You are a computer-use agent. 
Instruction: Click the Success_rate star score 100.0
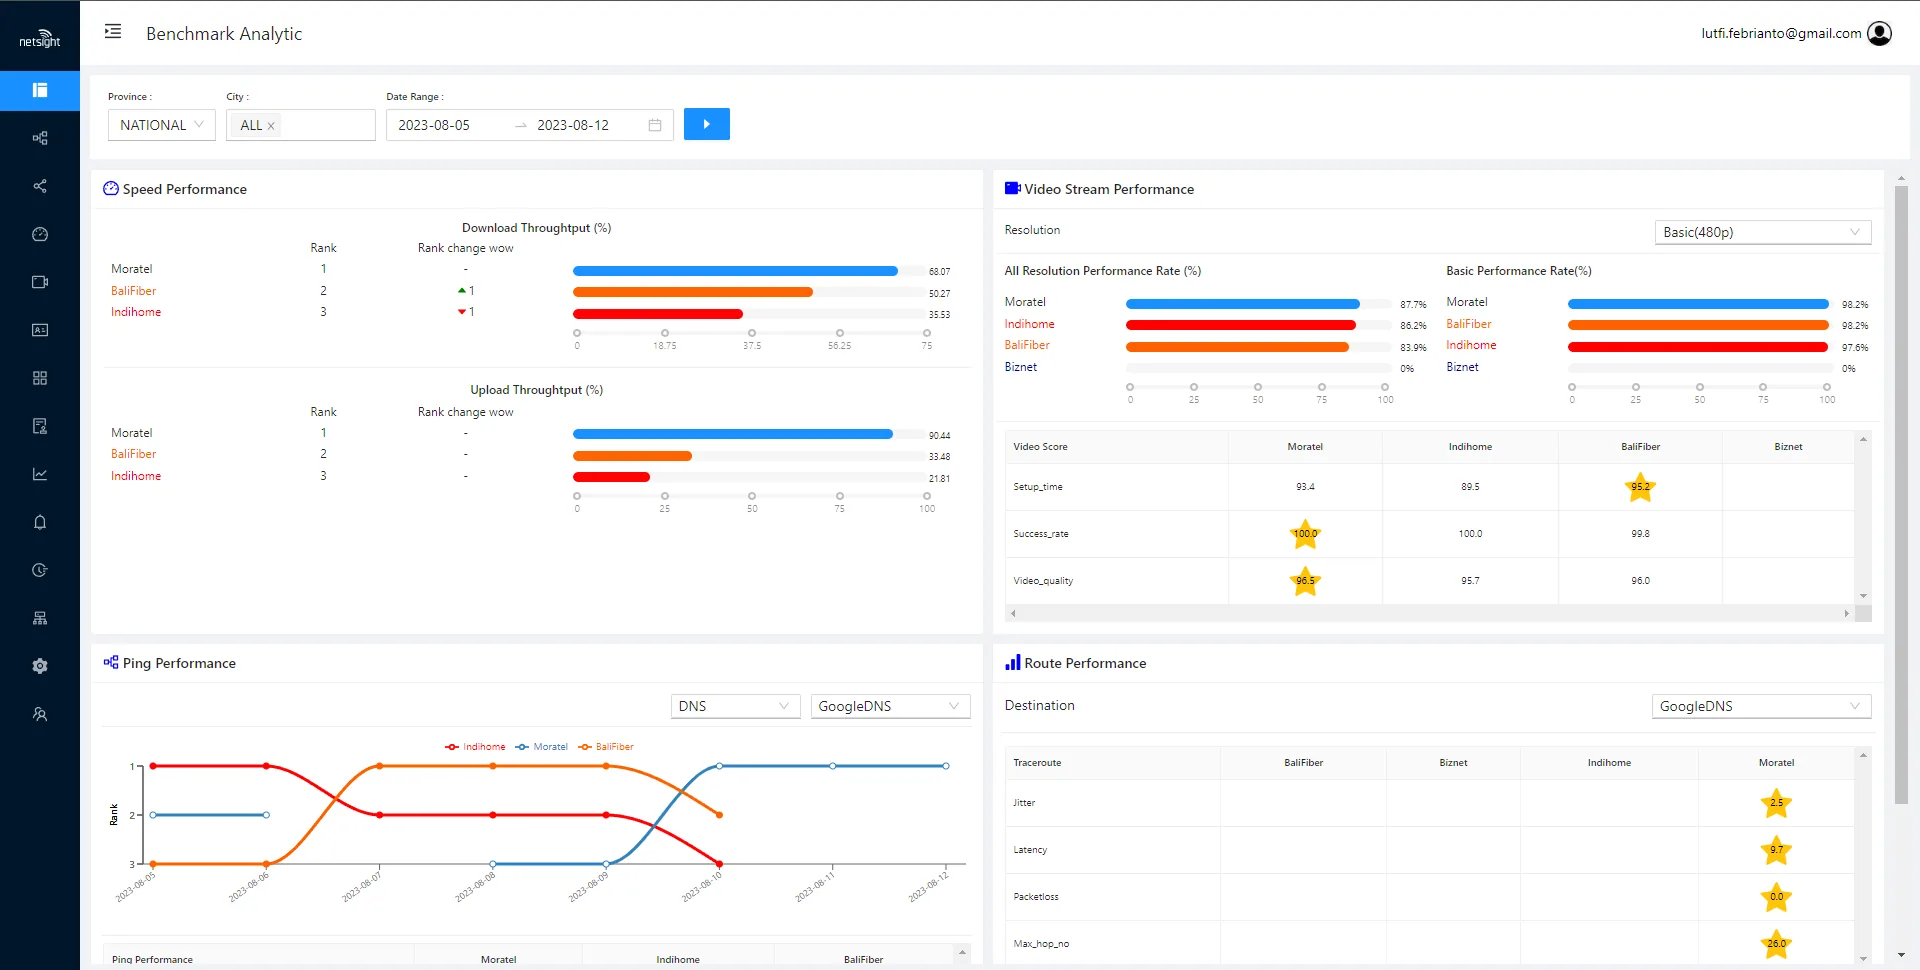click(x=1305, y=534)
